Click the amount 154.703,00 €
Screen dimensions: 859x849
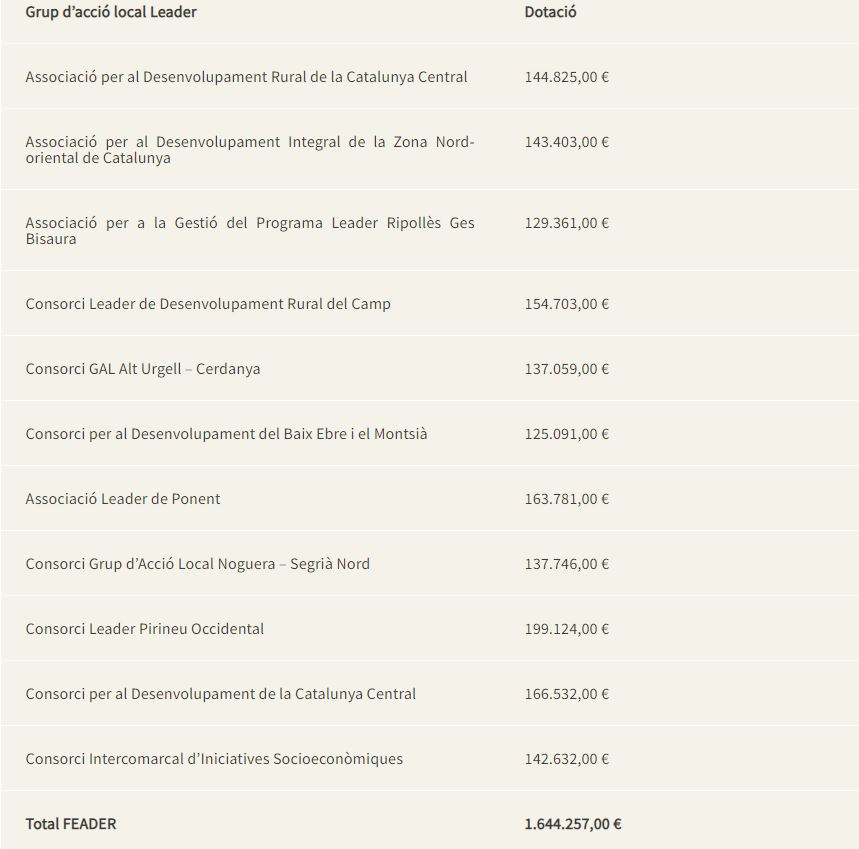(566, 304)
